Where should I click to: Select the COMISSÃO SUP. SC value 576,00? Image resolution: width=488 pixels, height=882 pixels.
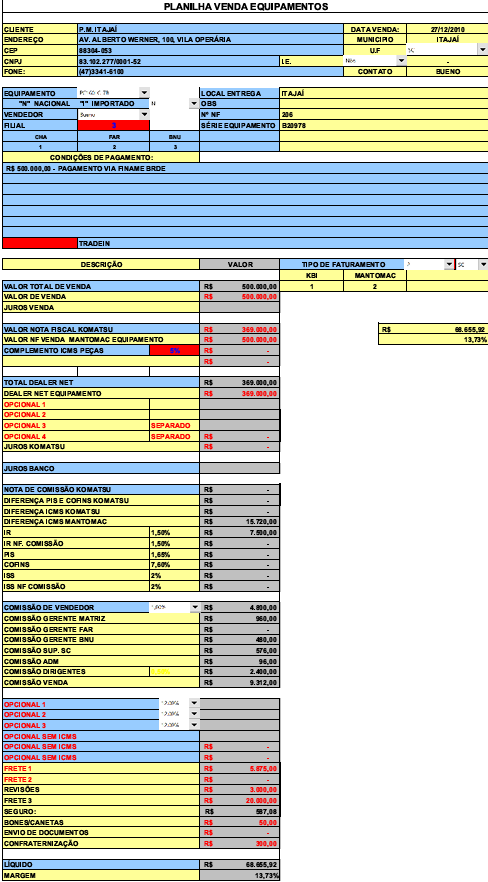pyautogui.click(x=240, y=650)
